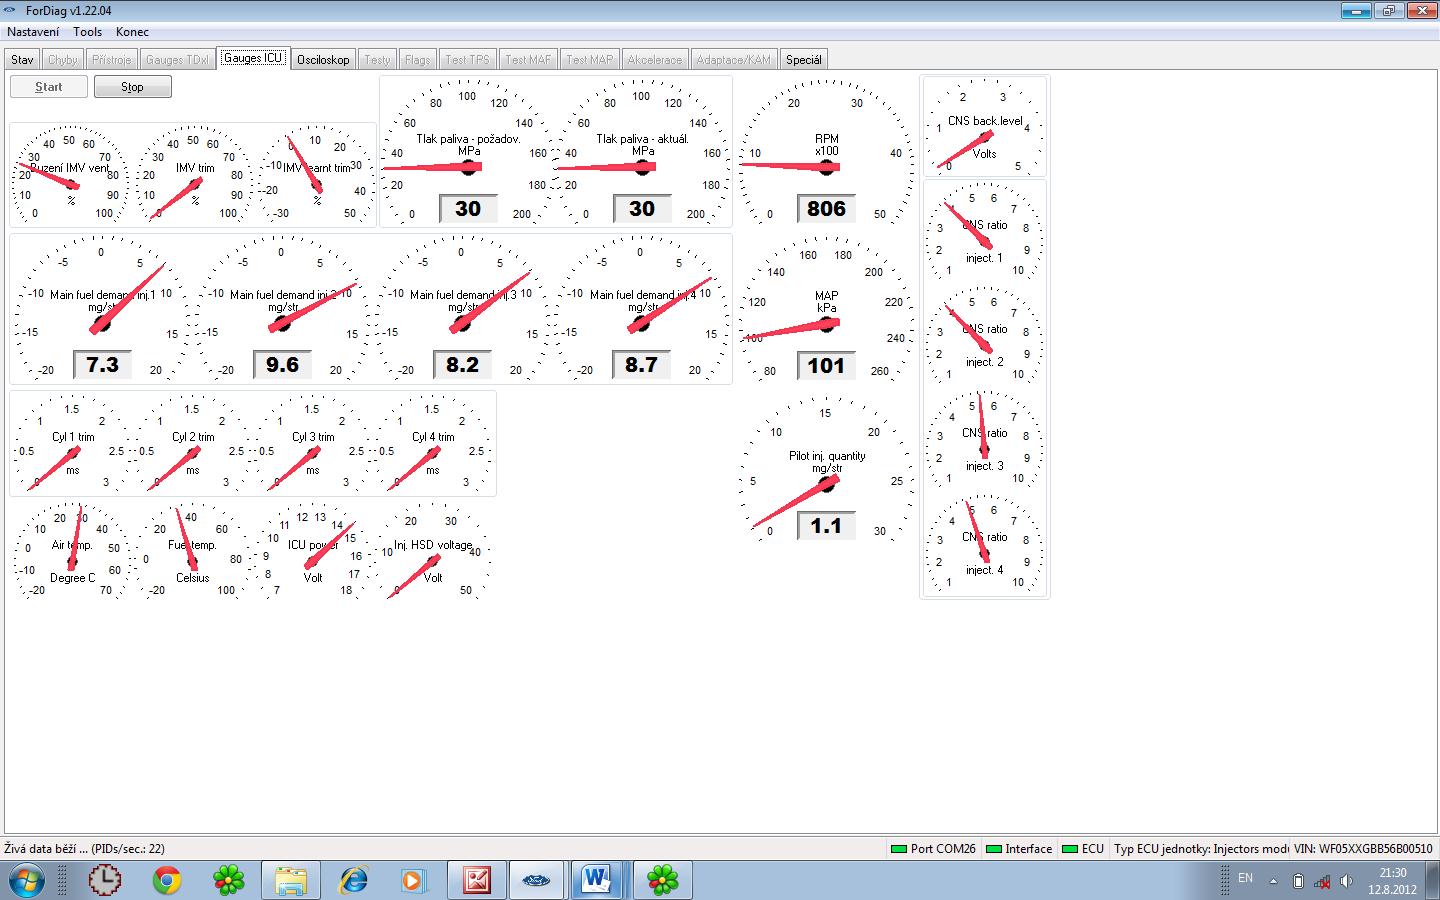Screen dimensions: 1440x900
Task: Click the Konec menu item
Action: pos(132,32)
